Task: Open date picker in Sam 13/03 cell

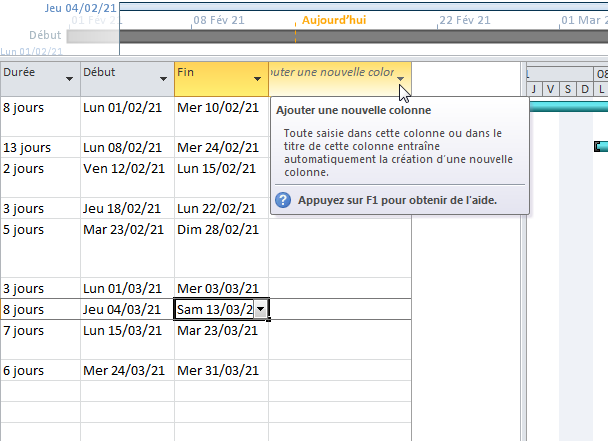Action: pyautogui.click(x=260, y=310)
